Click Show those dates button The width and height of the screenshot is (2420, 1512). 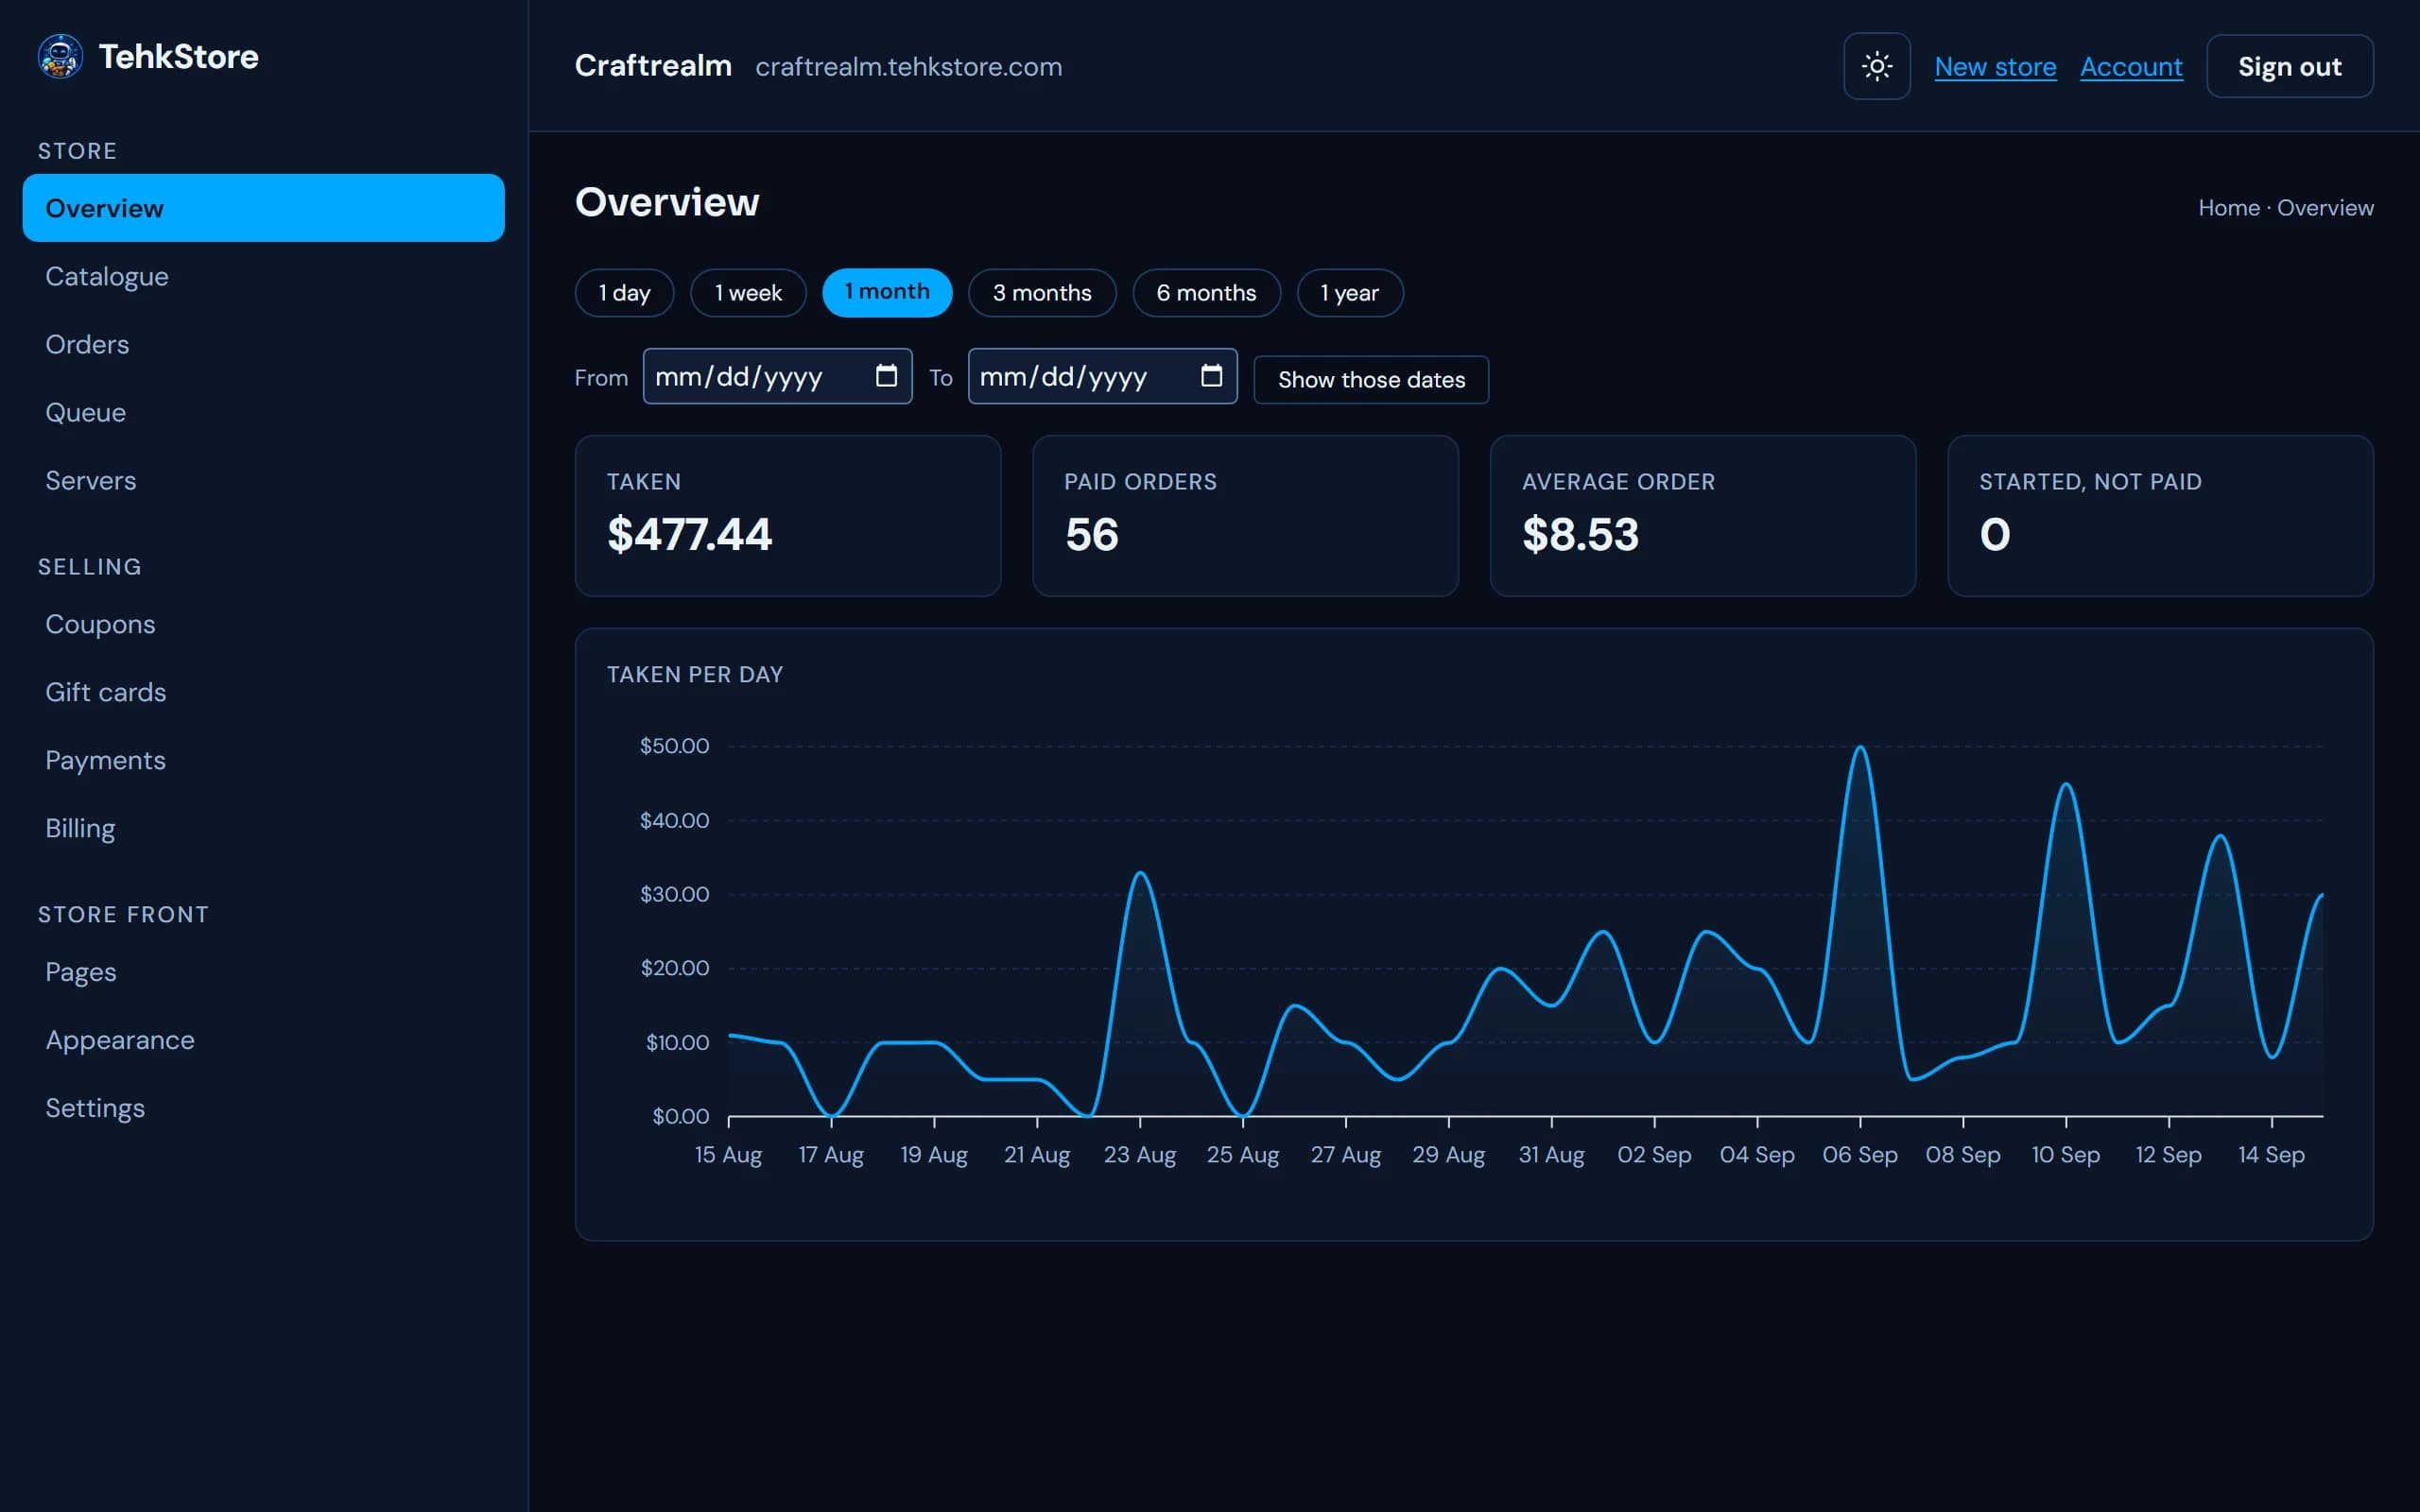(x=1371, y=380)
